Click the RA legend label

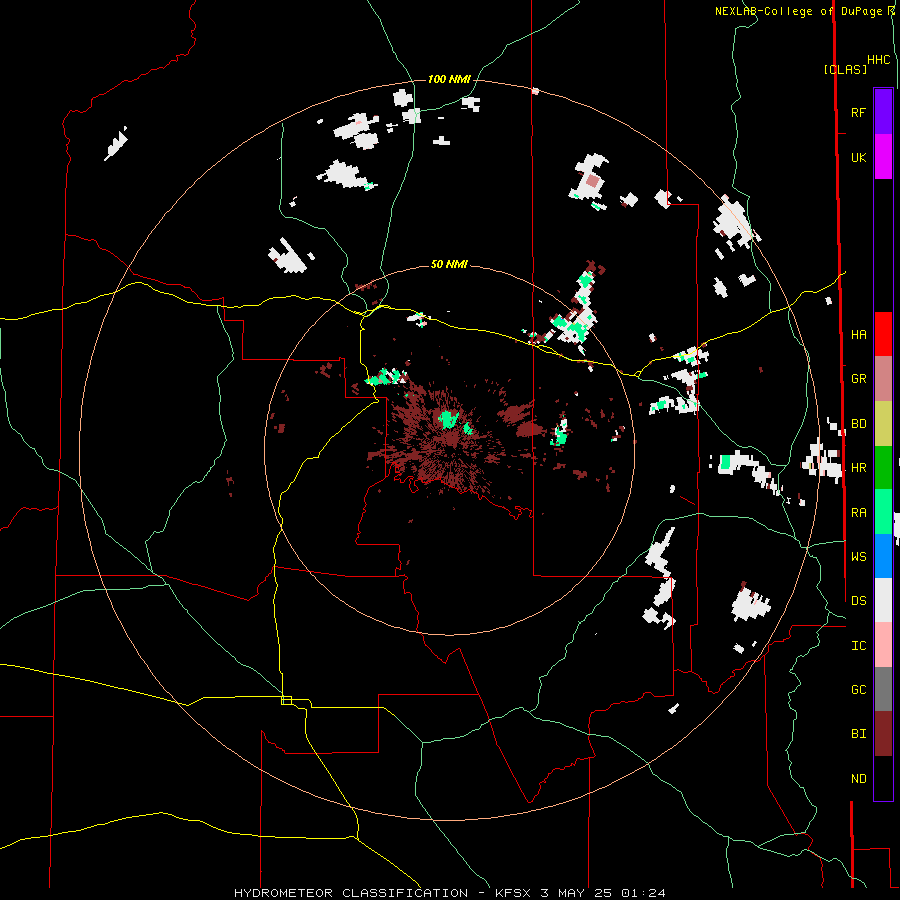858,513
